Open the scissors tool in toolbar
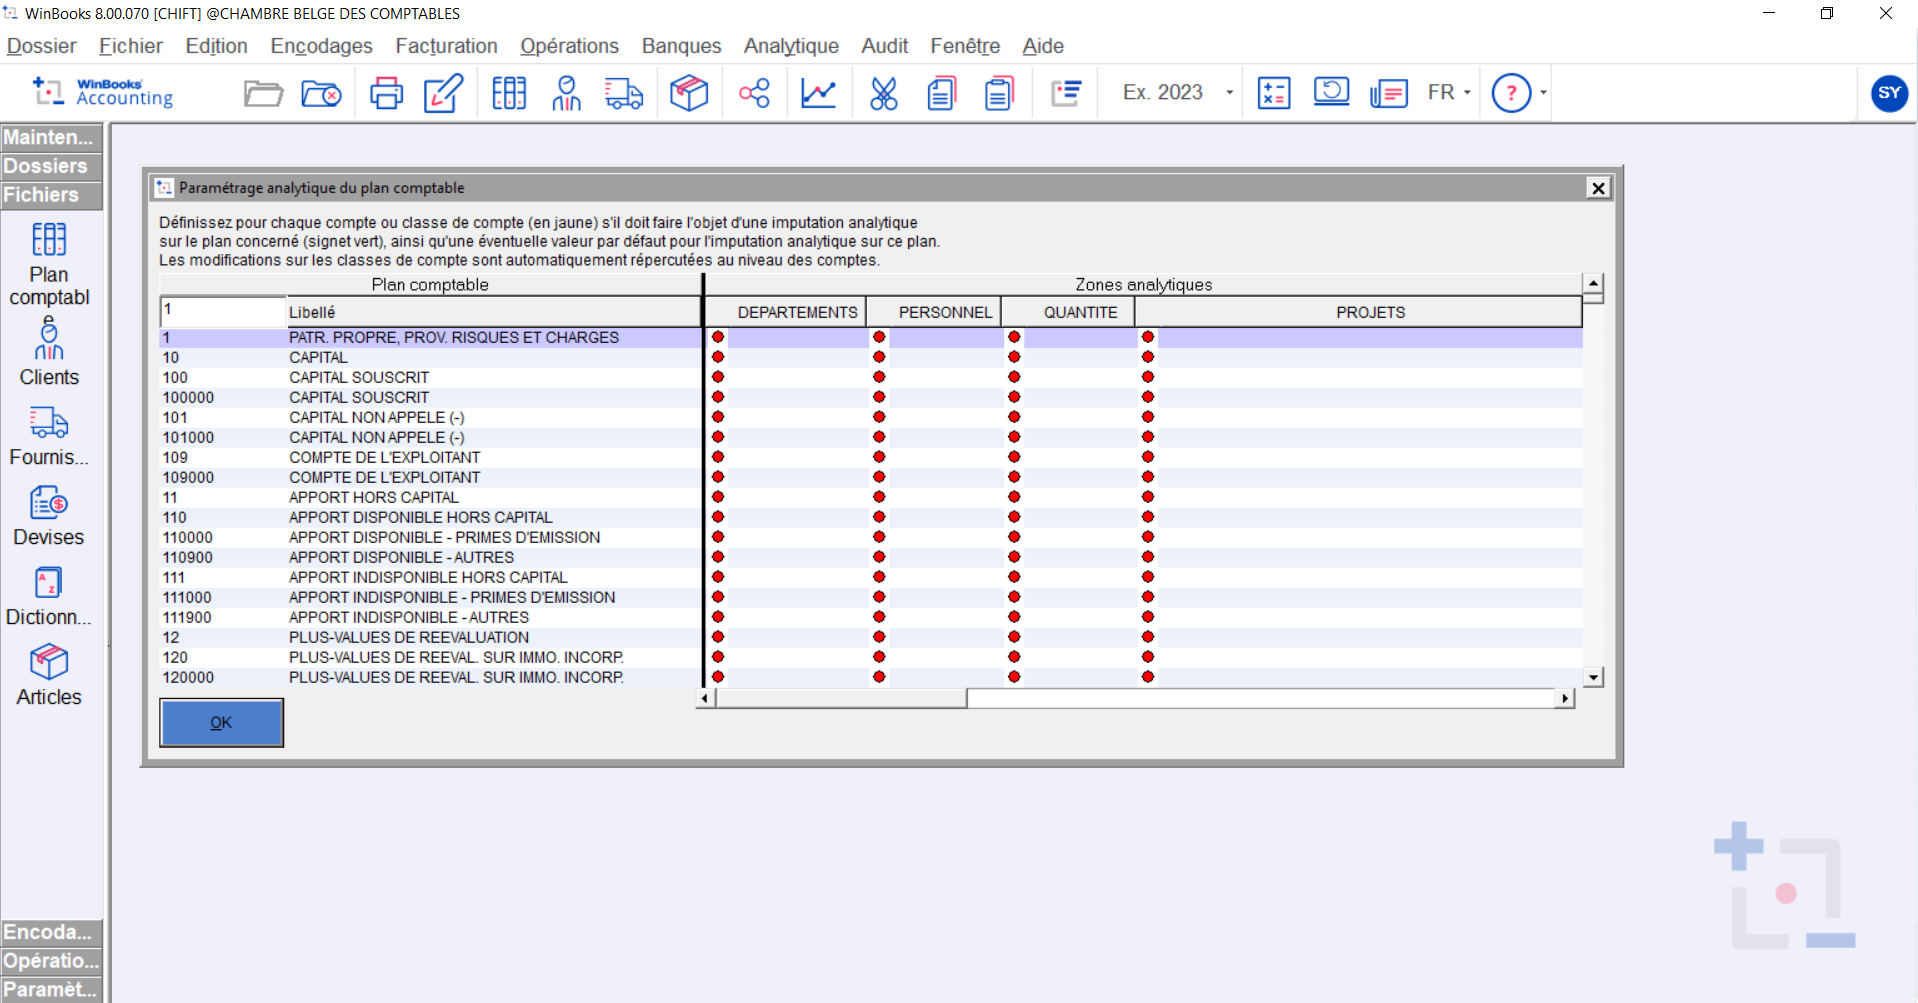The image size is (1918, 1003). point(883,93)
